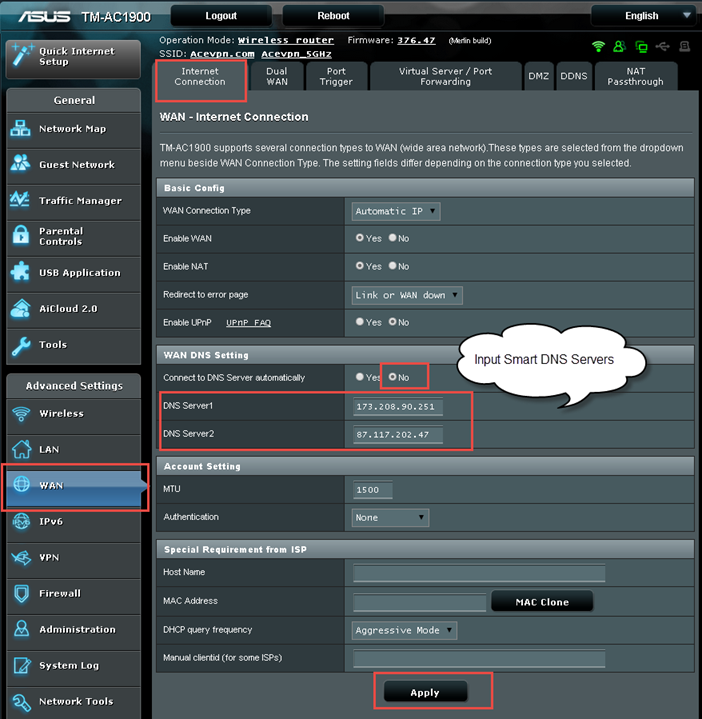This screenshot has width=702, height=719.
Task: Select No for Enable WAN
Action: tap(392, 238)
